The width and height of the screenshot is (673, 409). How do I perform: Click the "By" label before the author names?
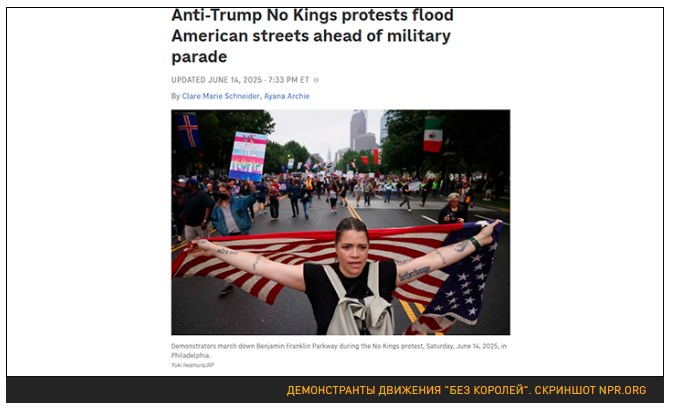175,96
